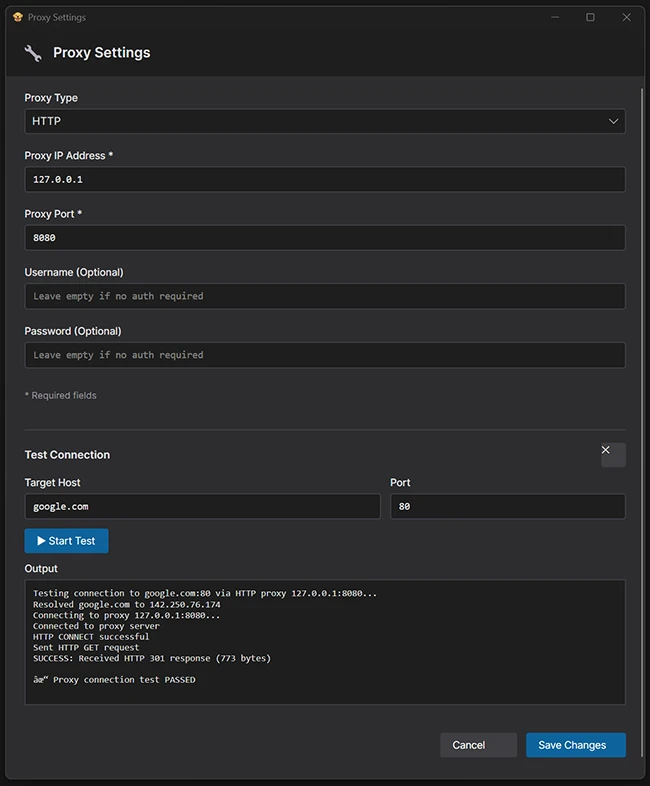Screen dimensions: 650x786
Task: Minimize the Proxy Settings window
Action: coord(554,17)
